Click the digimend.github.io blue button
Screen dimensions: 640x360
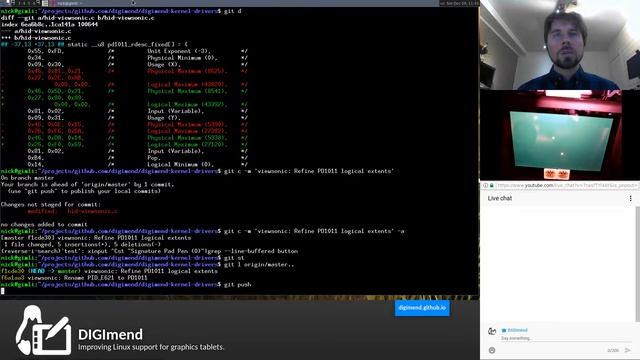coord(422,308)
